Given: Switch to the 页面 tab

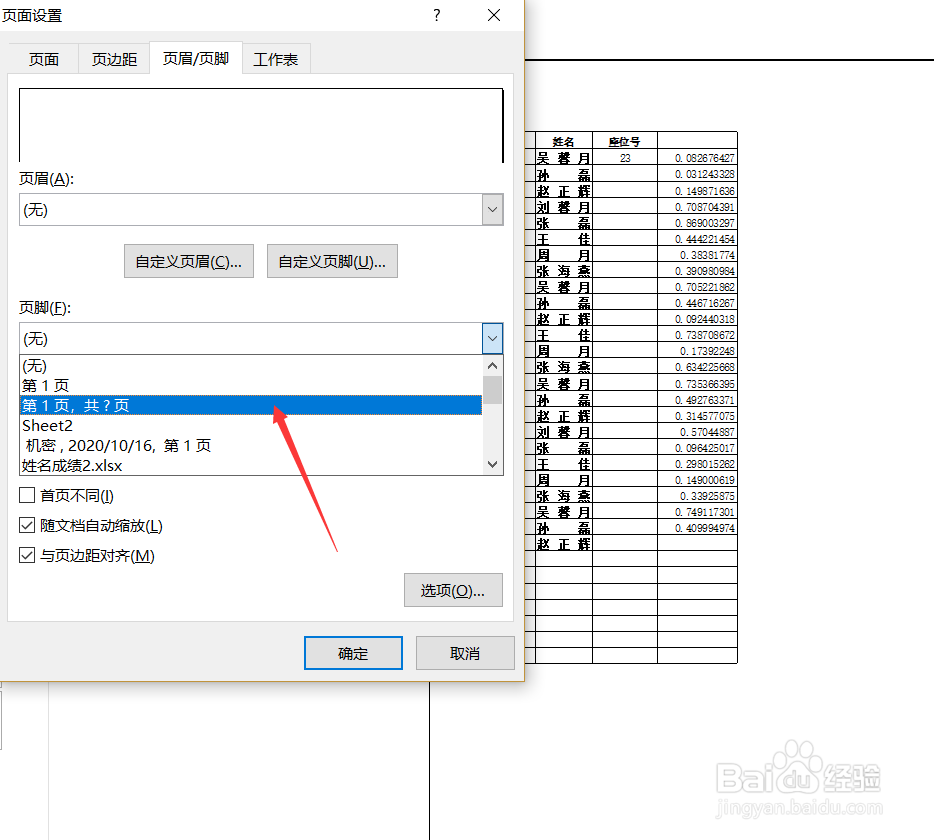Looking at the screenshot, I should pos(44,58).
